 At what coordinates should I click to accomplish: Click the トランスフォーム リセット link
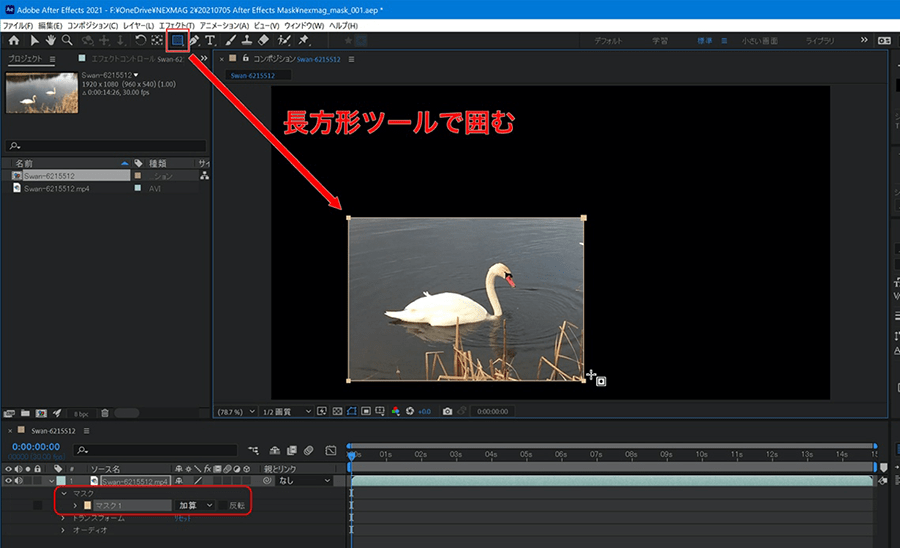[183, 518]
